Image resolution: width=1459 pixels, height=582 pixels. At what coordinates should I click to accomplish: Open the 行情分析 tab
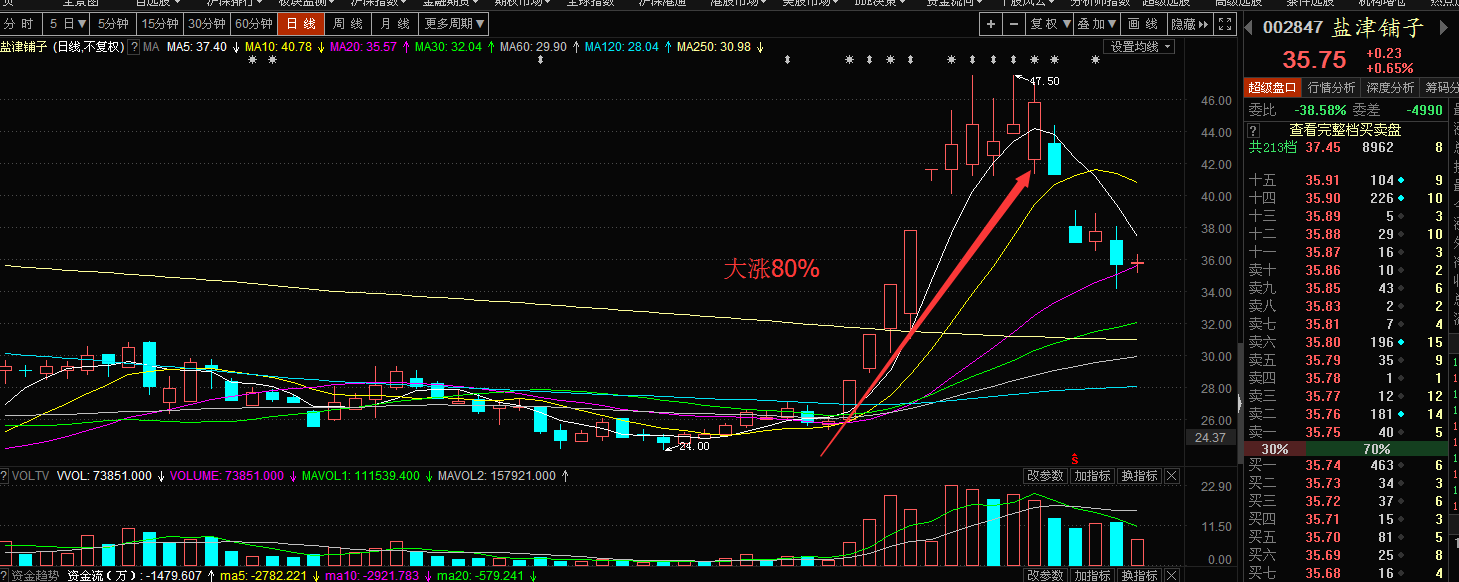pos(1332,87)
